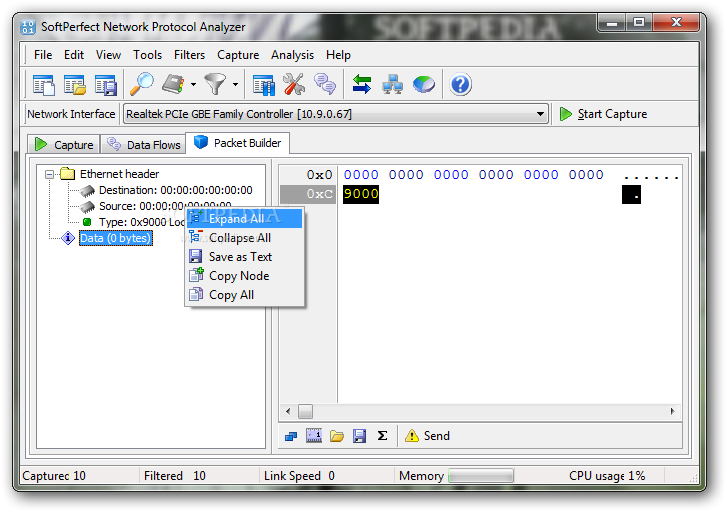Click the save capture toolbar icon

click(x=106, y=85)
